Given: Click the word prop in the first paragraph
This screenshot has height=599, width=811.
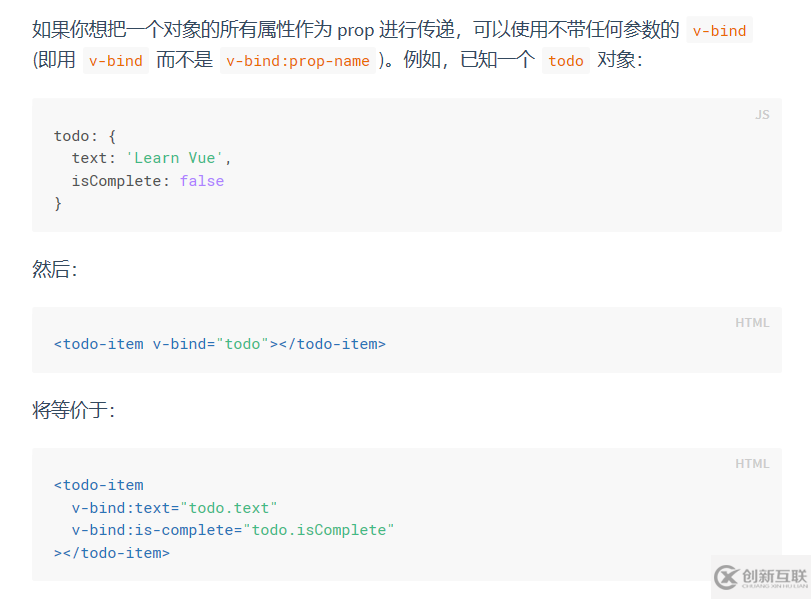Looking at the screenshot, I should pyautogui.click(x=355, y=30).
